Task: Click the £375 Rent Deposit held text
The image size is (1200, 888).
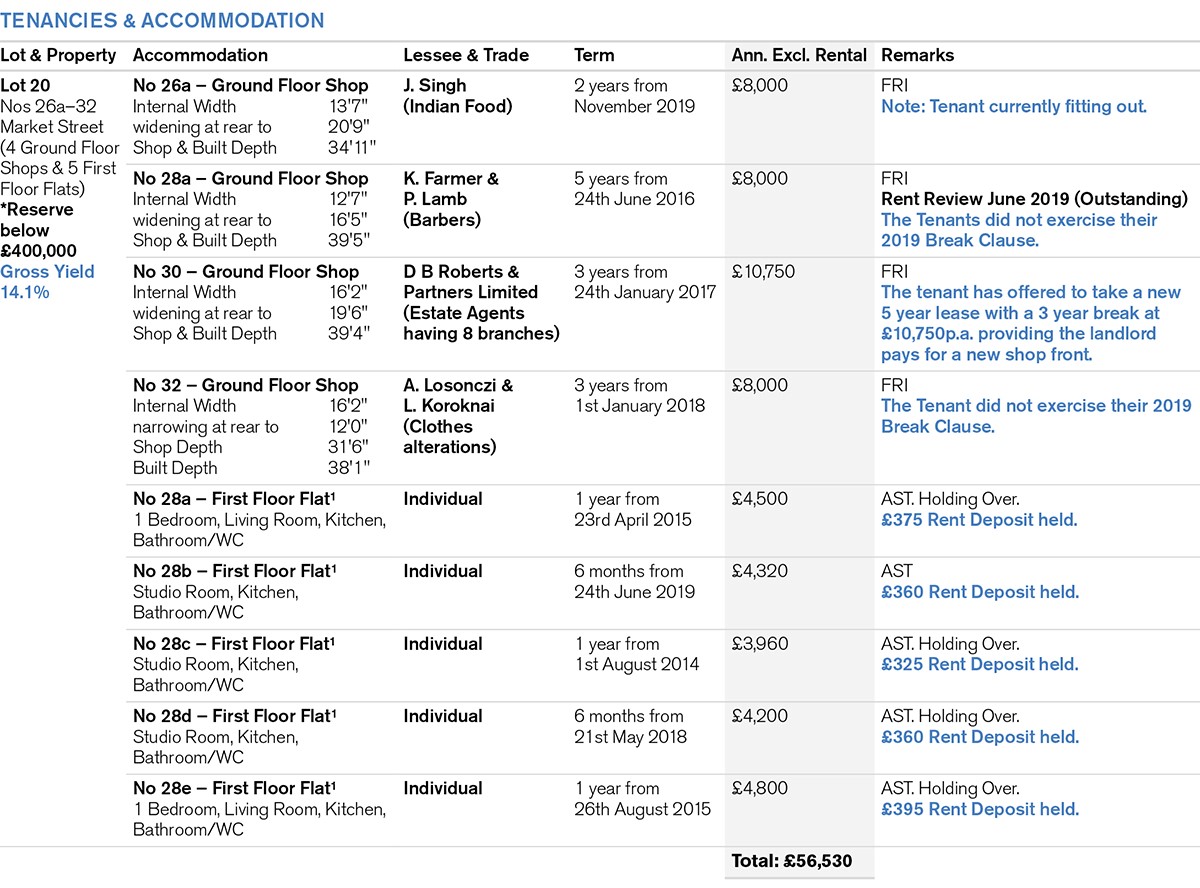Action: point(979,519)
